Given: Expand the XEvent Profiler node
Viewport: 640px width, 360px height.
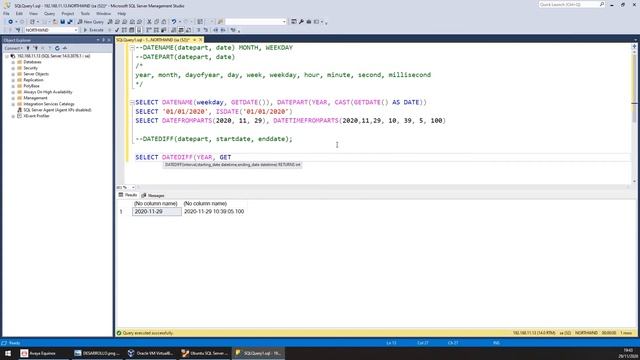Looking at the screenshot, I should pos(13,116).
